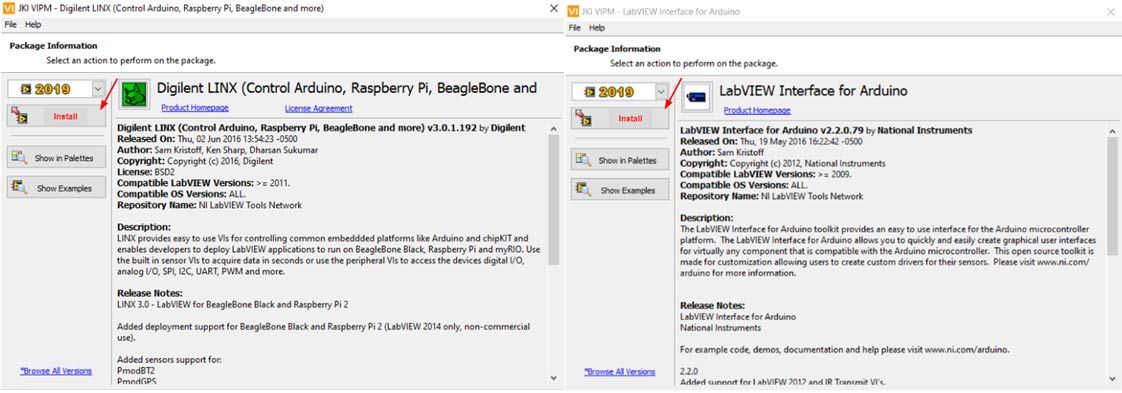
Task: Click the LINX description scrollbar thumb
Action: click(x=553, y=200)
